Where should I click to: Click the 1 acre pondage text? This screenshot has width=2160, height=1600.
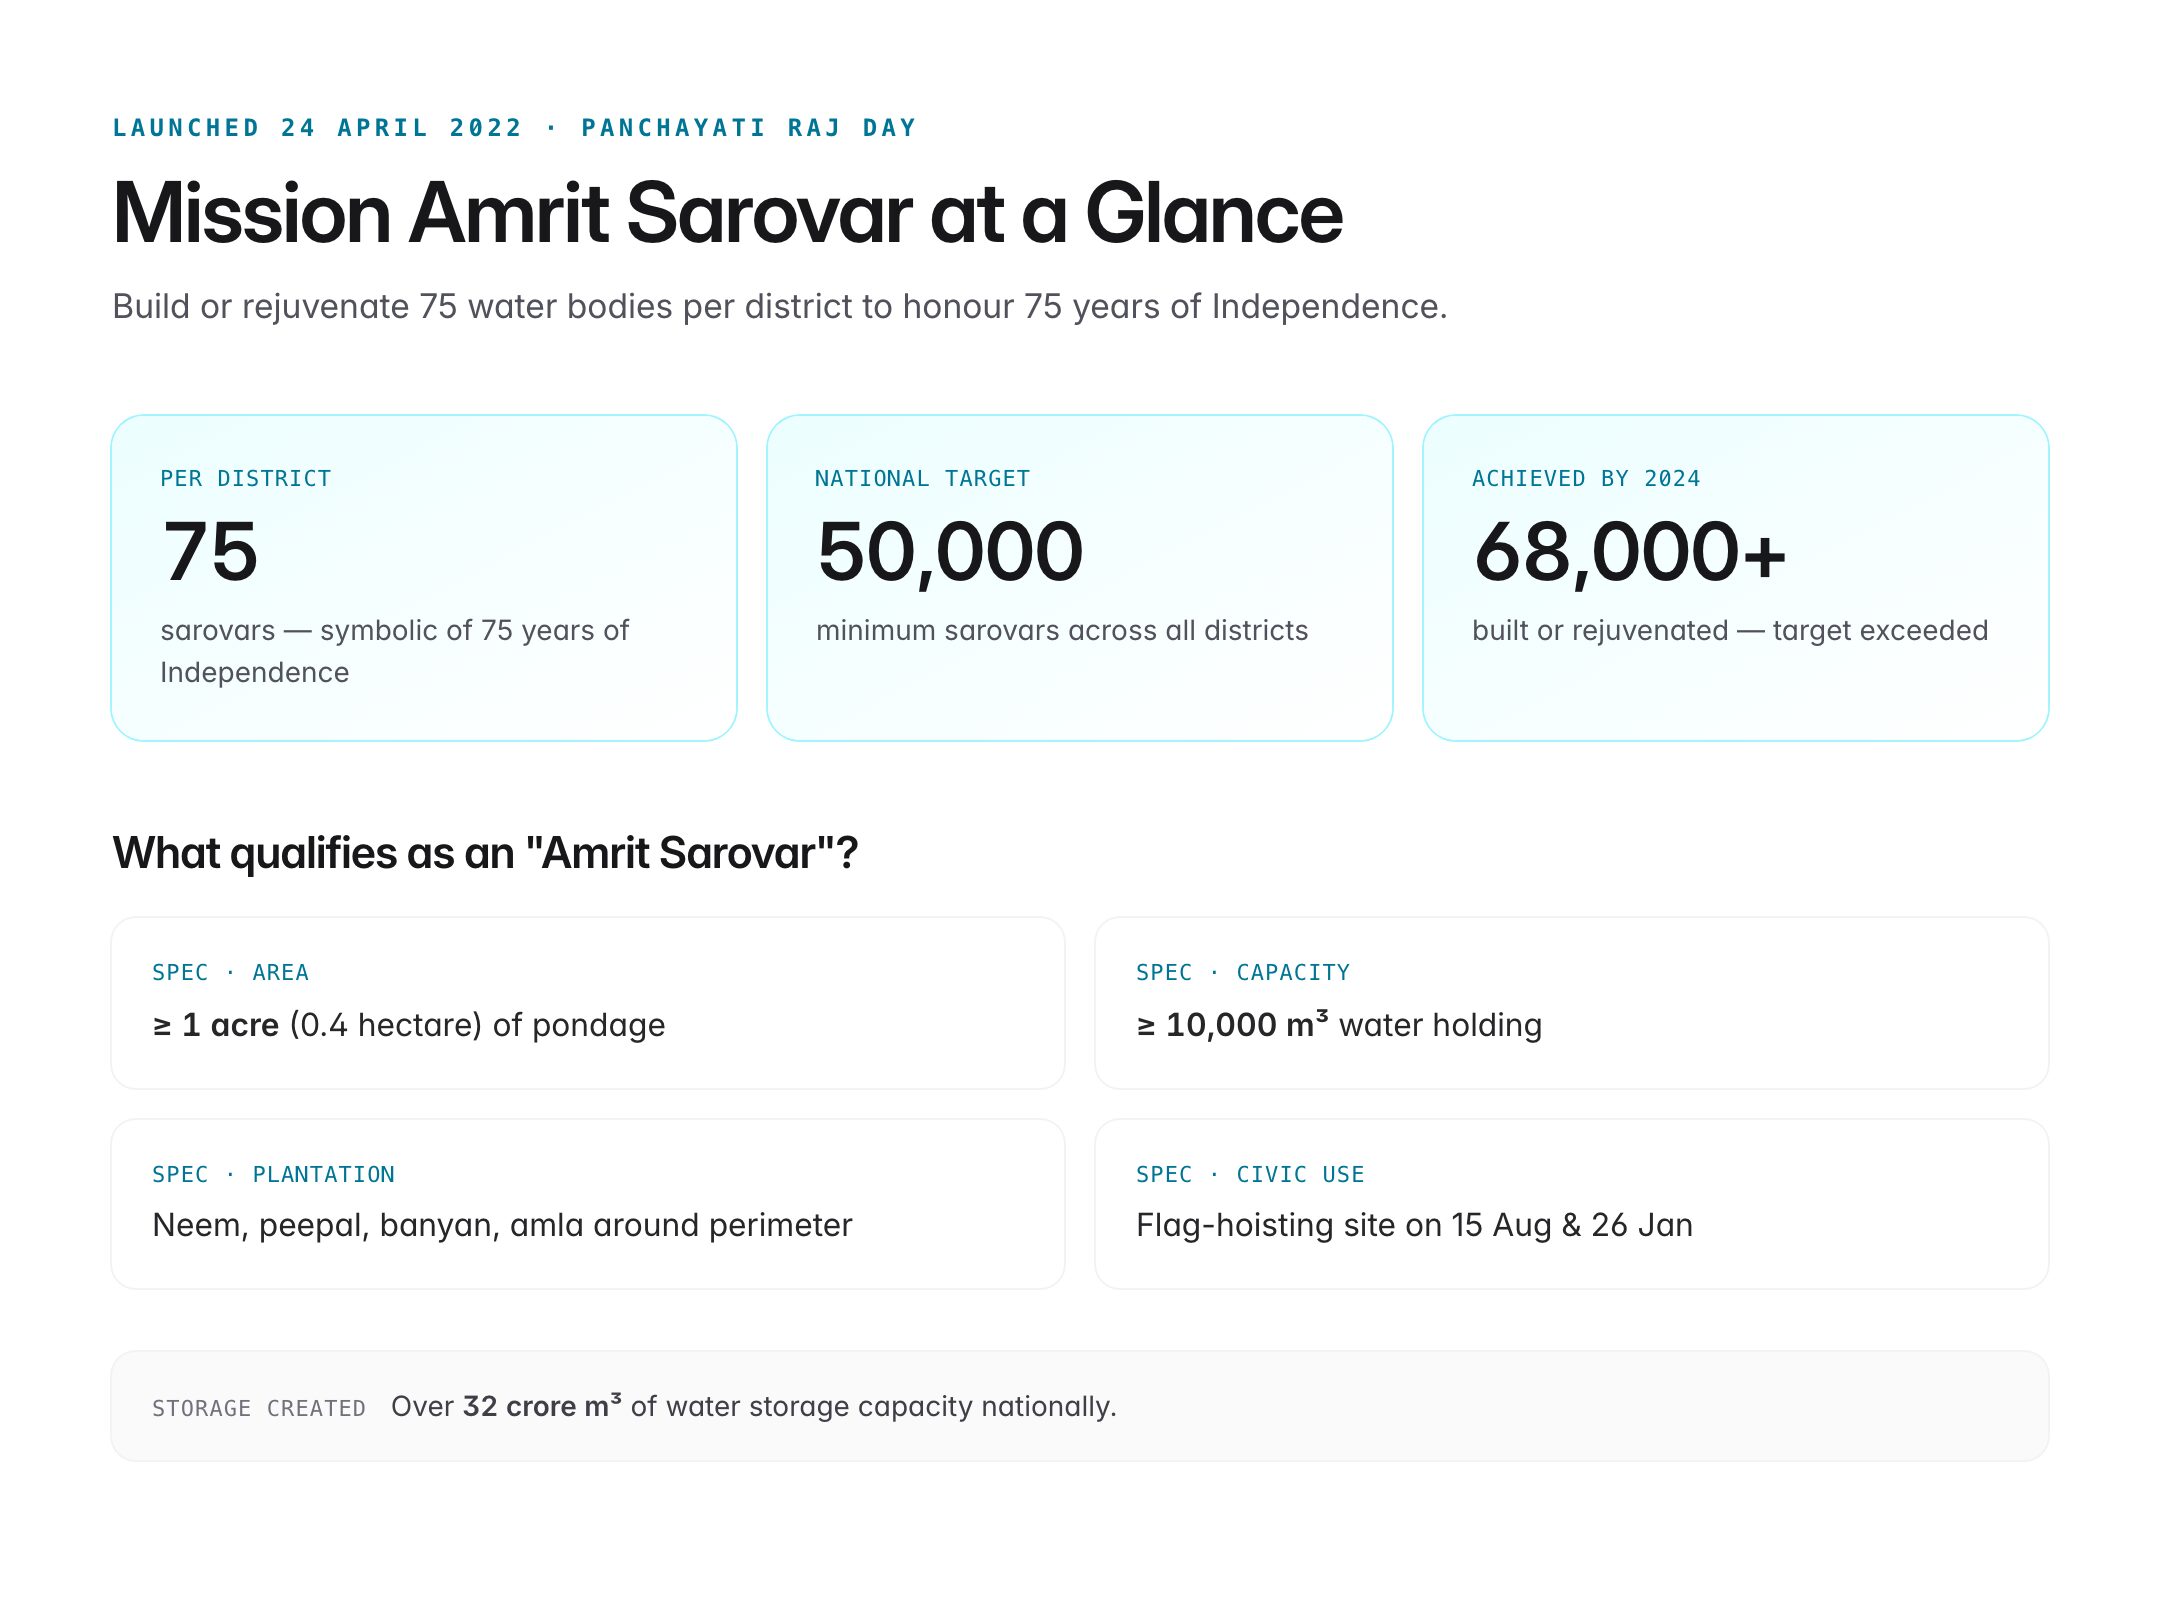(408, 1025)
